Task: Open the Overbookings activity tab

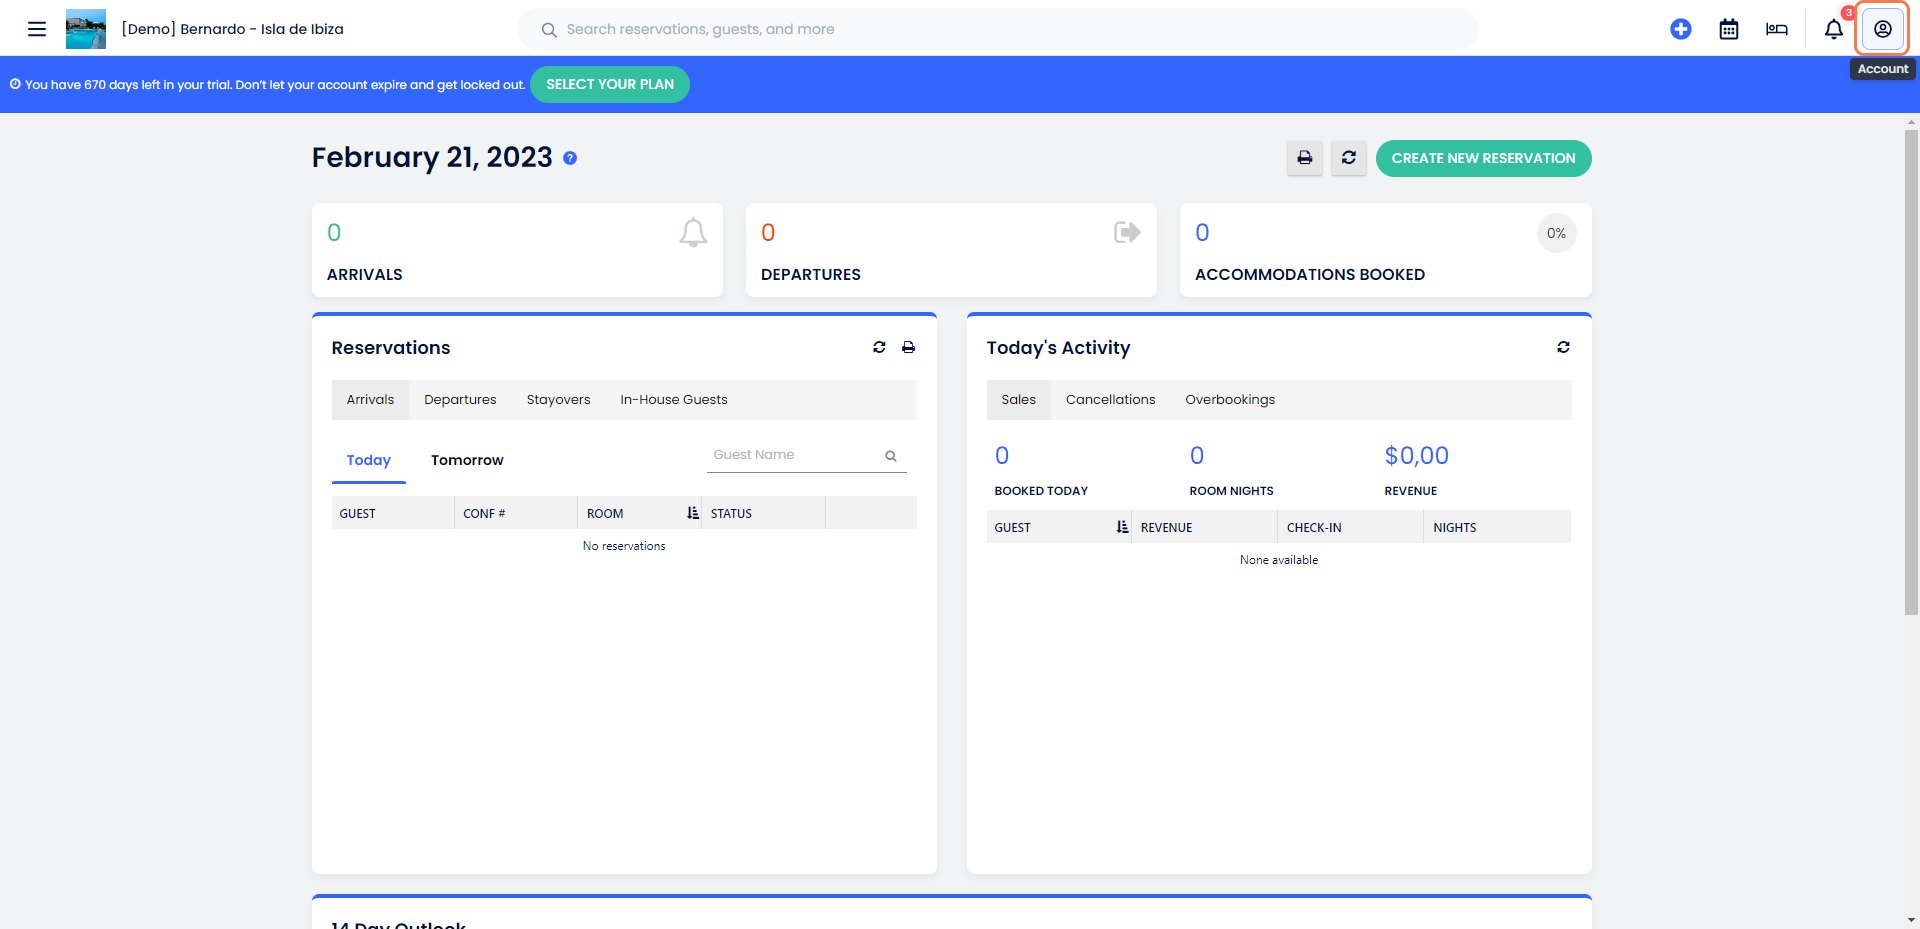Action: (x=1230, y=399)
